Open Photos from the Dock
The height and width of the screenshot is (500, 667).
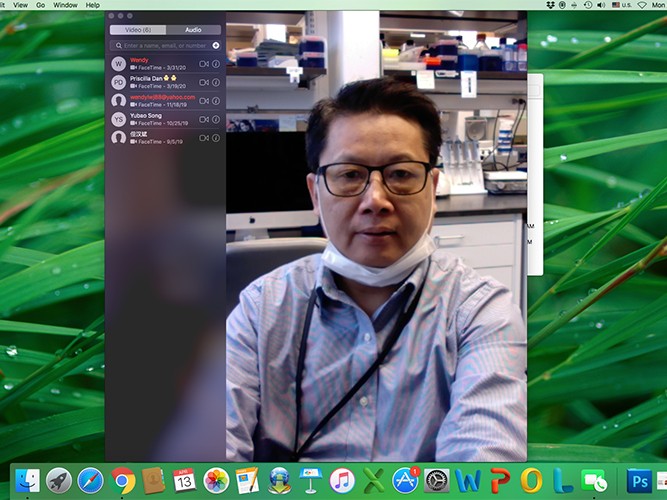216,481
